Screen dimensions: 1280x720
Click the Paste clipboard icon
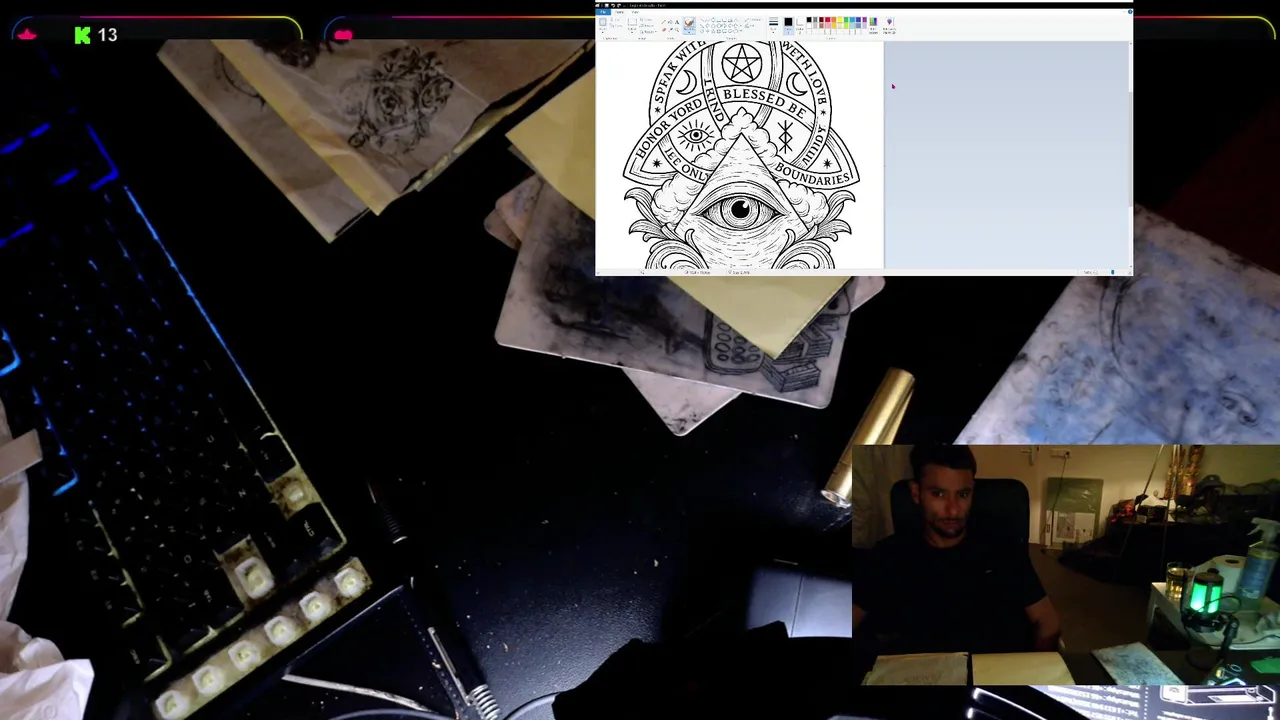(x=603, y=22)
